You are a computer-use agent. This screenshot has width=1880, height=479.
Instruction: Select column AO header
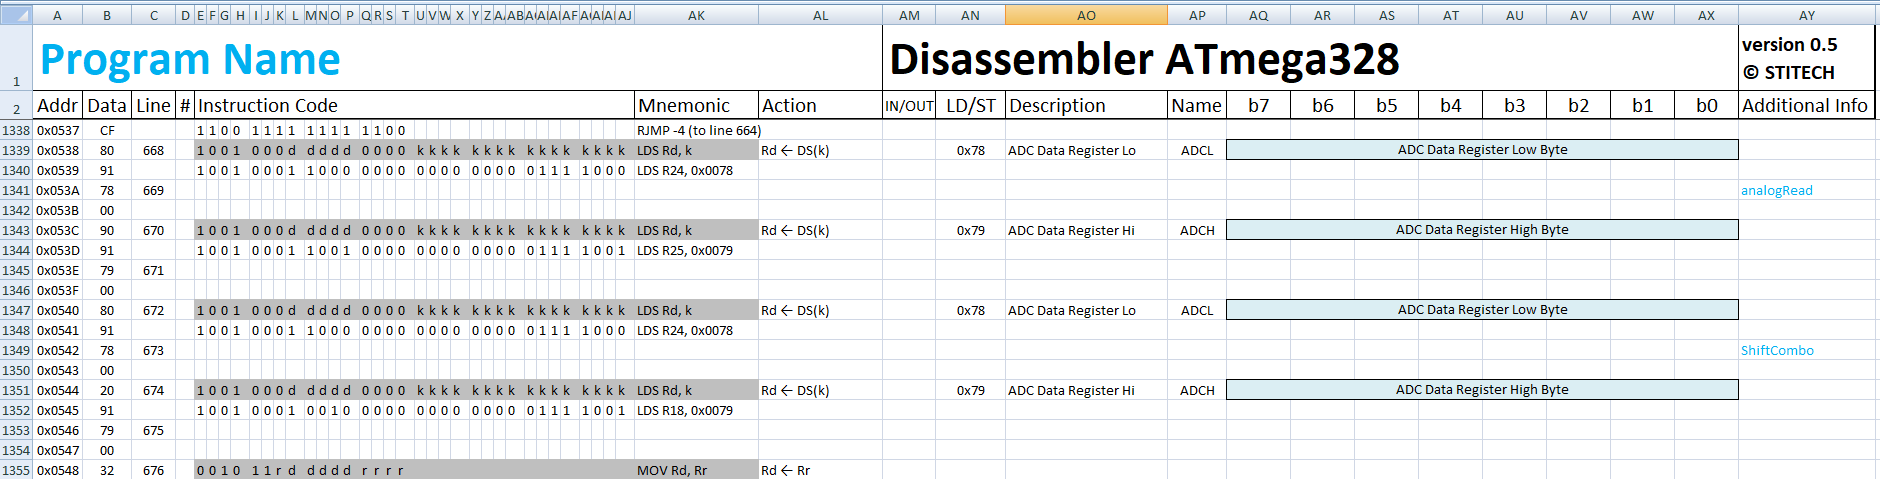point(1086,15)
